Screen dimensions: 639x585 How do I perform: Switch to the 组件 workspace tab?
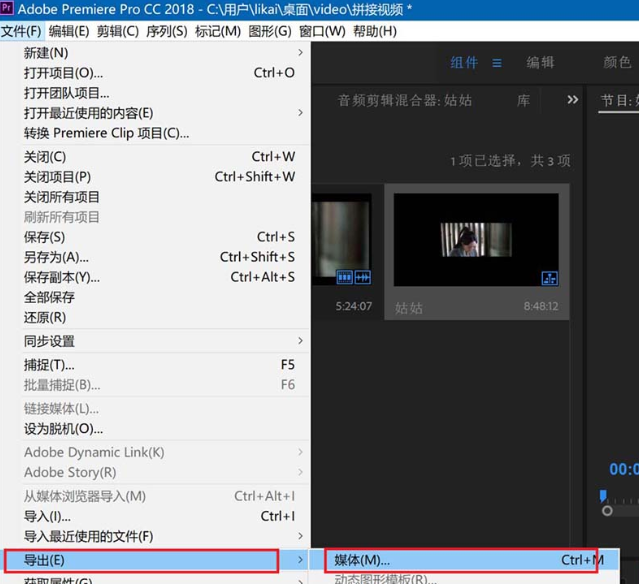coord(464,62)
